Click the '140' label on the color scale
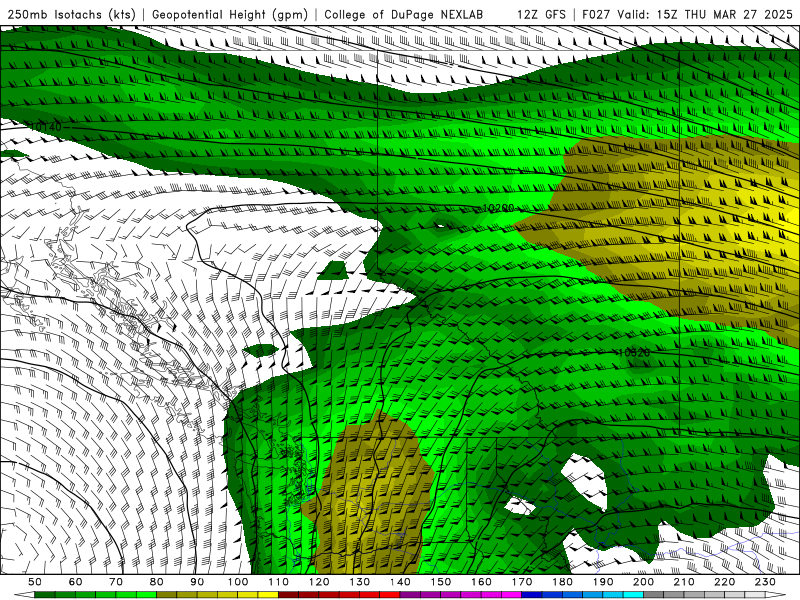The height and width of the screenshot is (600, 800). (x=400, y=582)
